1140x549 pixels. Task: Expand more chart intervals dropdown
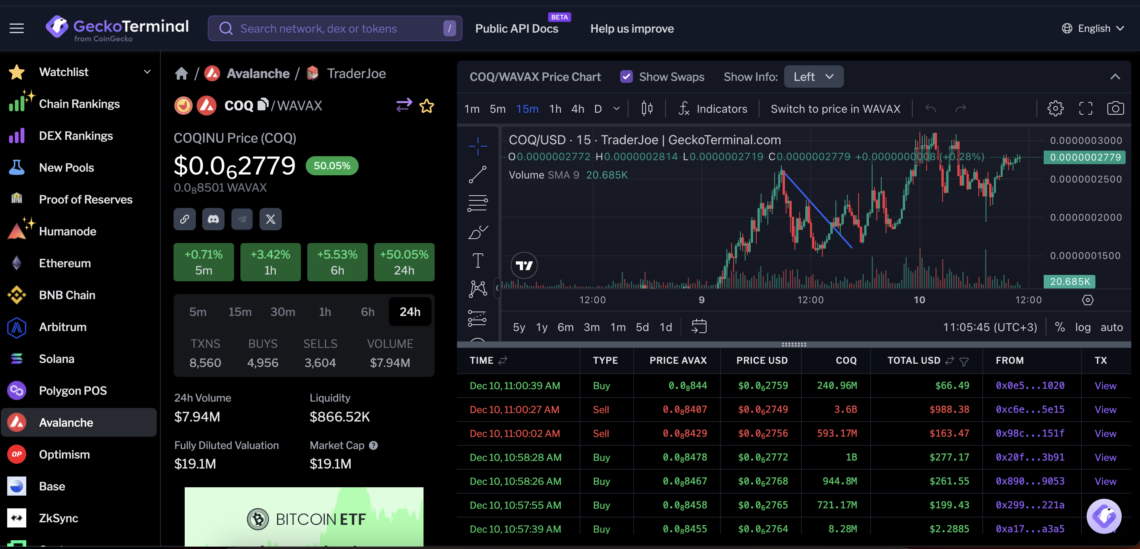(617, 108)
